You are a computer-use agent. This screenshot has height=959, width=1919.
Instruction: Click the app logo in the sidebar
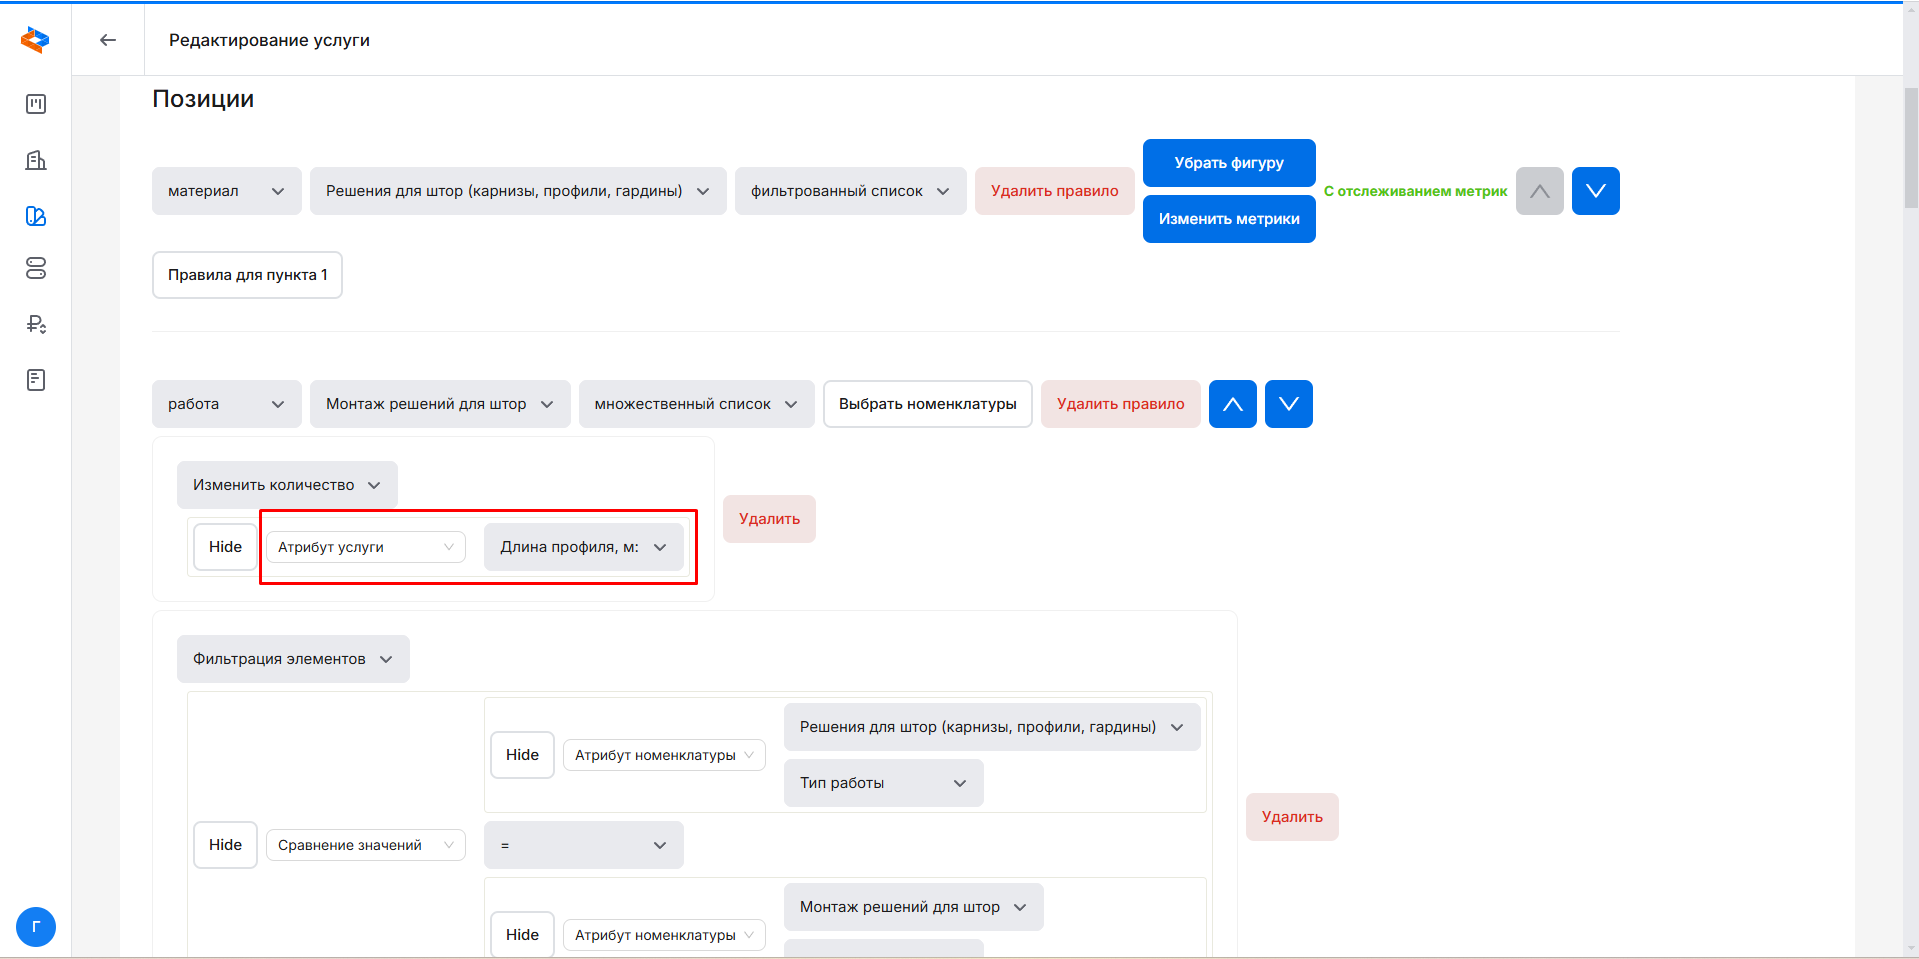[x=35, y=40]
